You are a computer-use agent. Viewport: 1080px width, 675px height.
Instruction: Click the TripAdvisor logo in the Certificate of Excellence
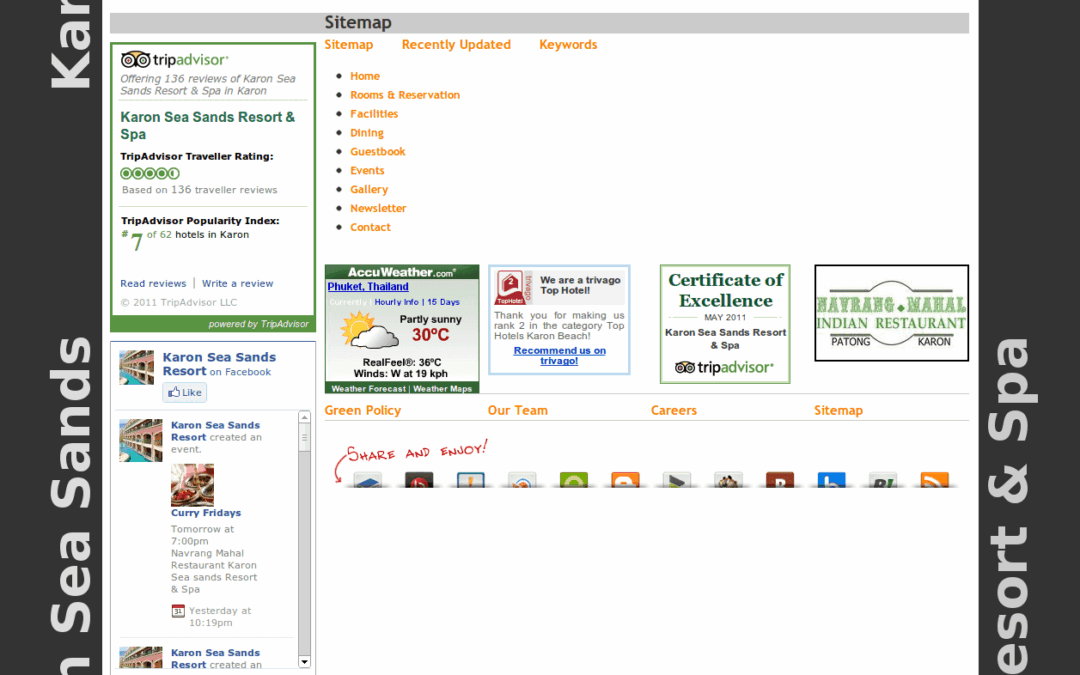pyautogui.click(x=725, y=368)
